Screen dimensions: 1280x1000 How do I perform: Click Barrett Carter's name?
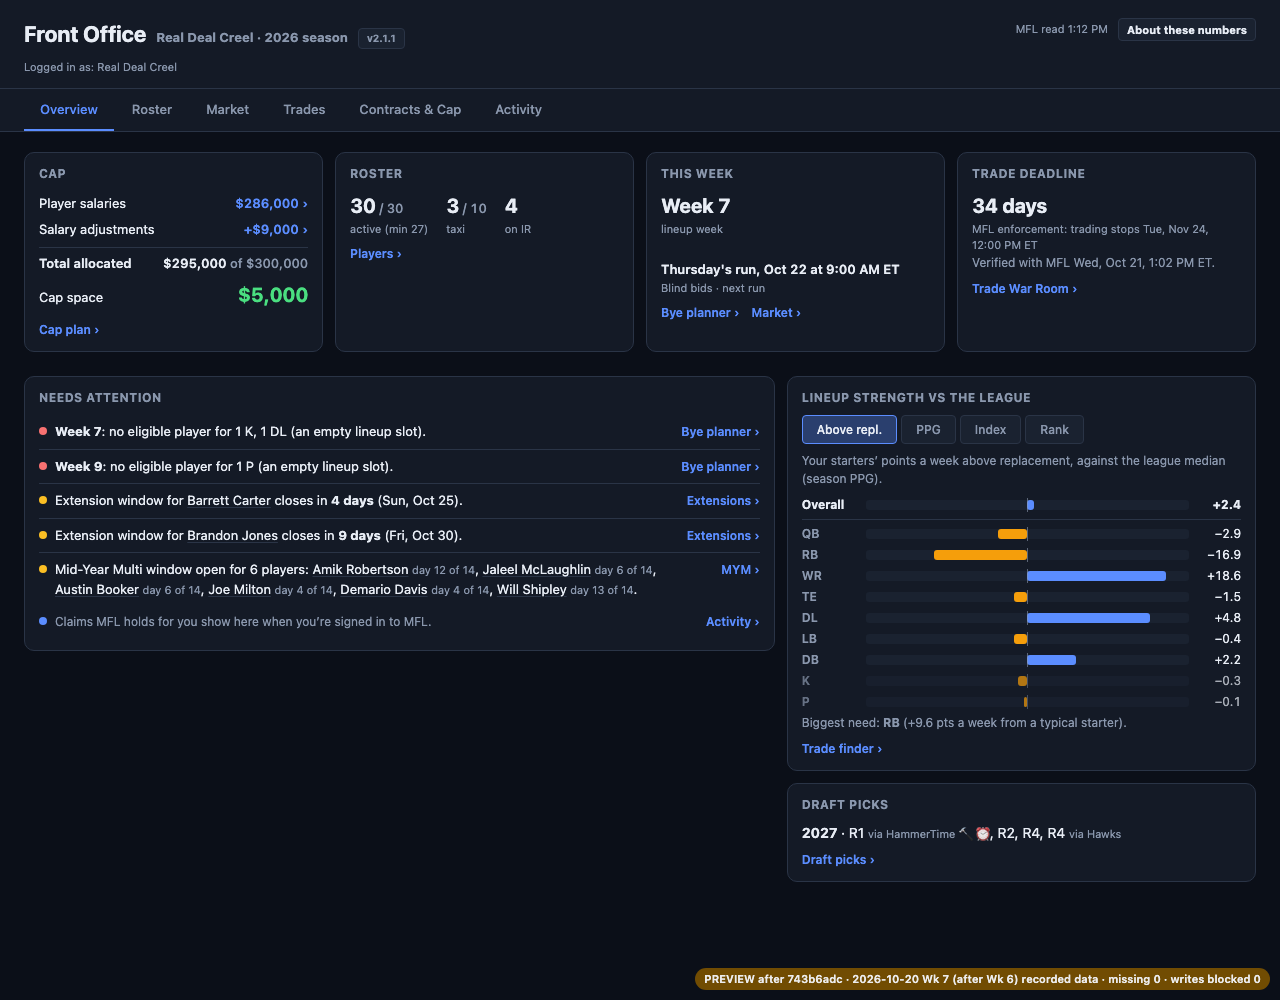coord(229,501)
